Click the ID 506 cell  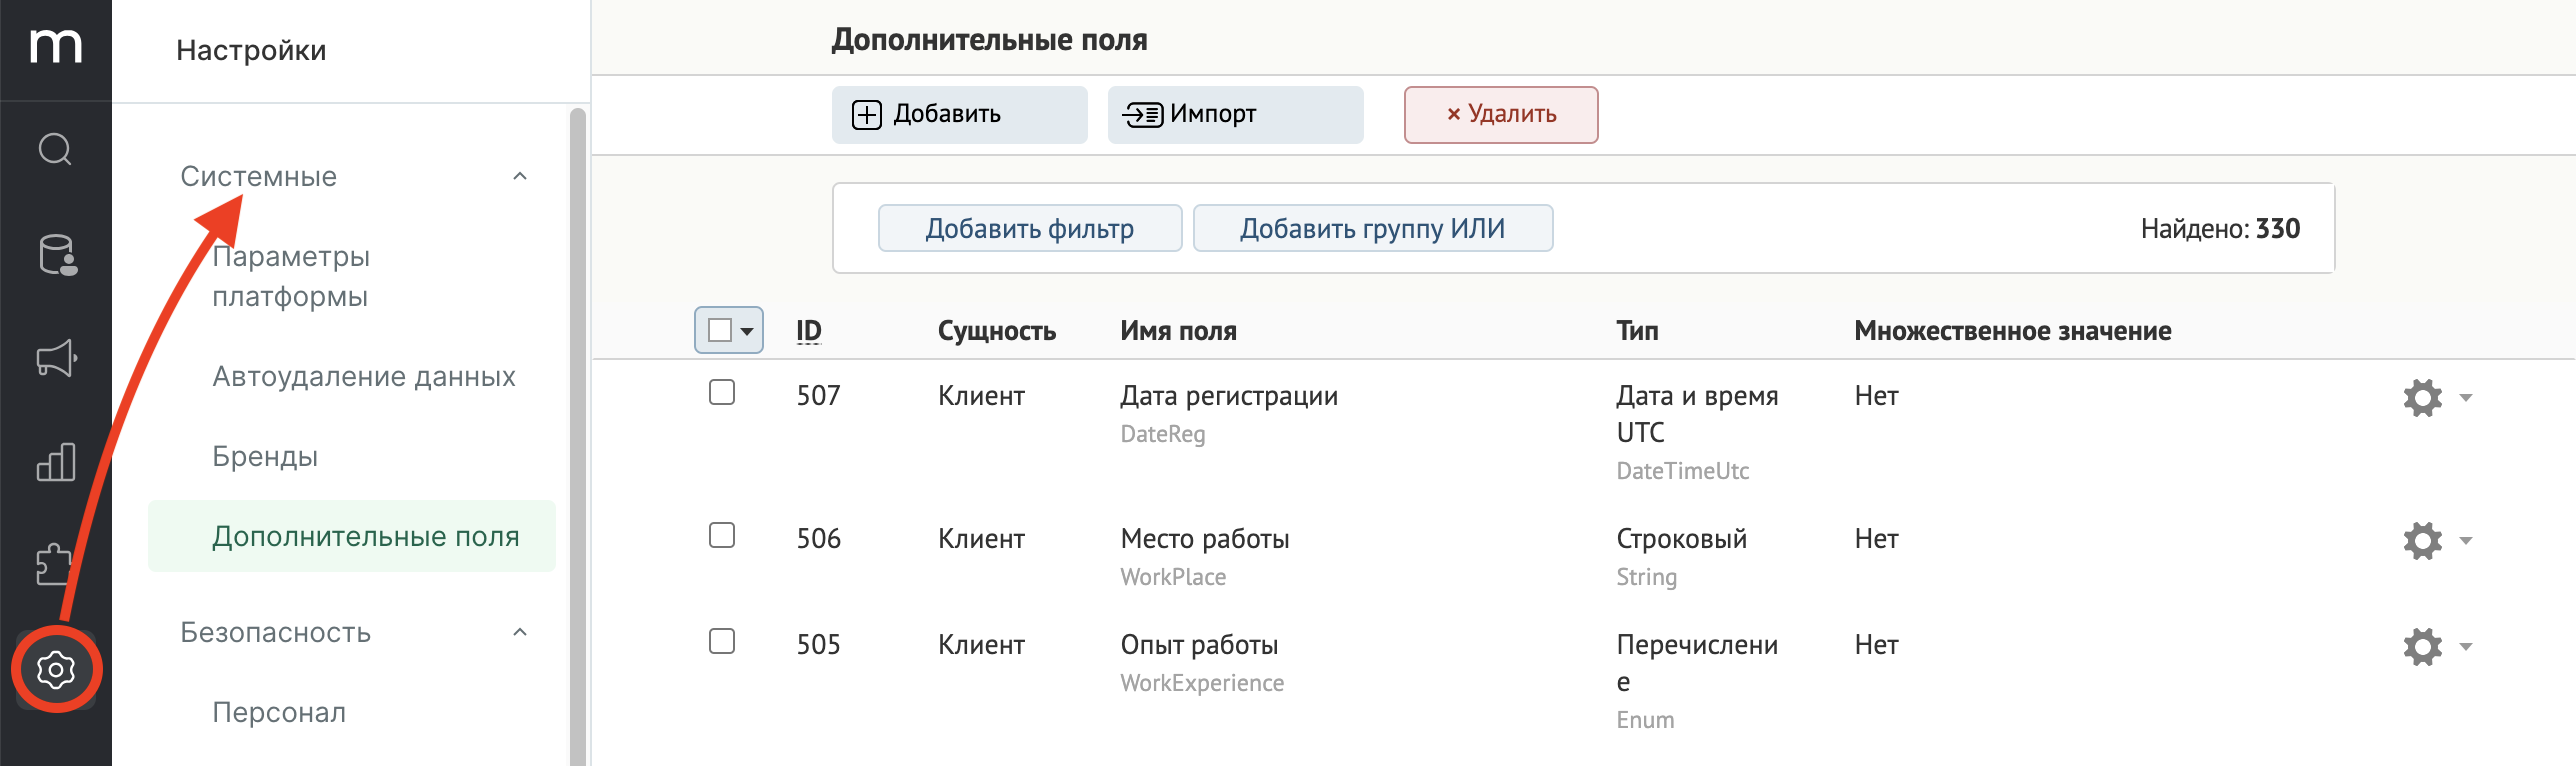(819, 539)
